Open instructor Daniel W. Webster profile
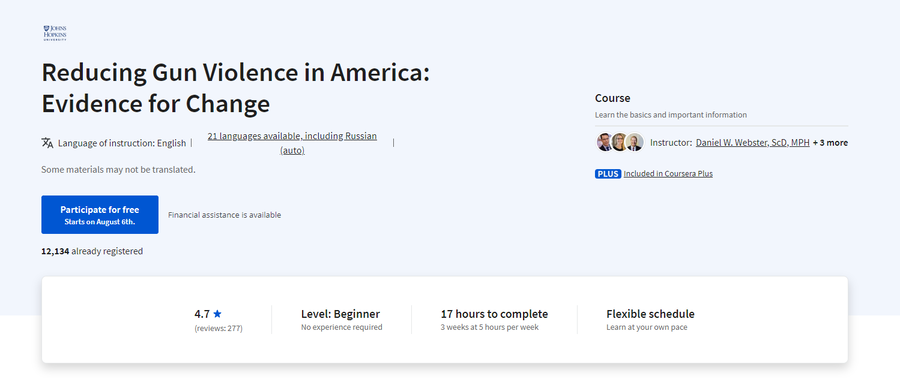900x382 pixels. 752,143
